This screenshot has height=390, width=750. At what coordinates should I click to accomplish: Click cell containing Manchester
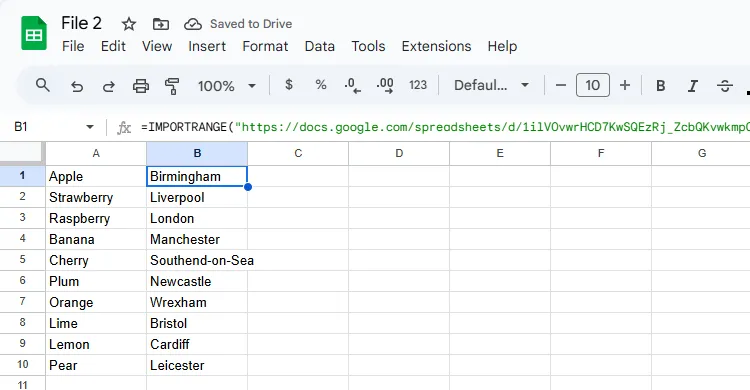click(x=197, y=239)
